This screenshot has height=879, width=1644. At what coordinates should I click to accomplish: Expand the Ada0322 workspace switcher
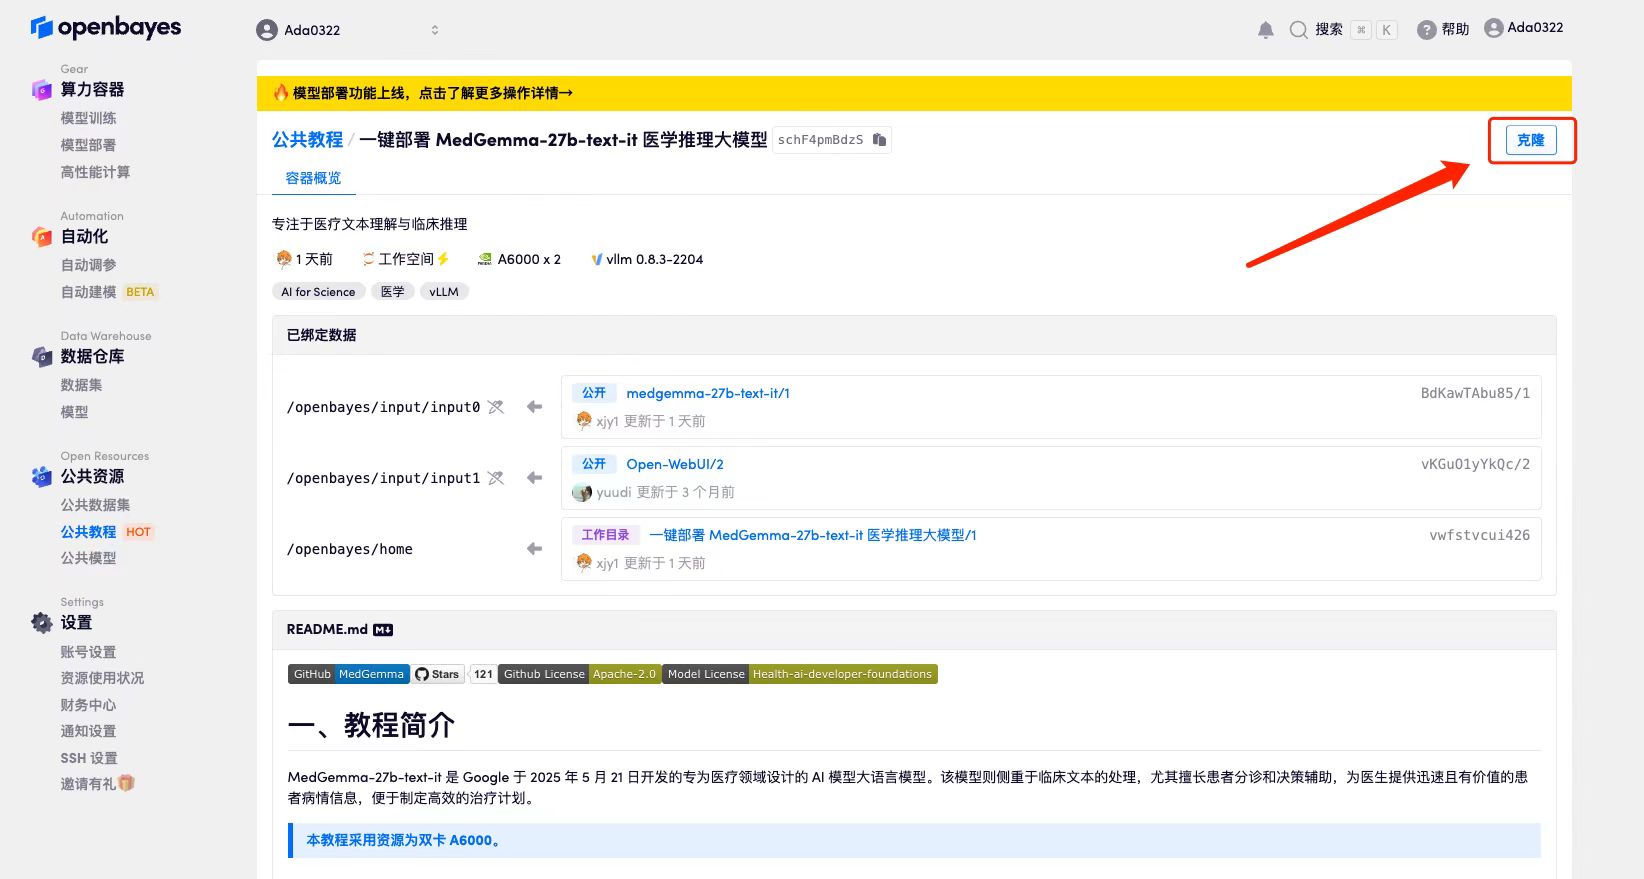click(x=434, y=30)
